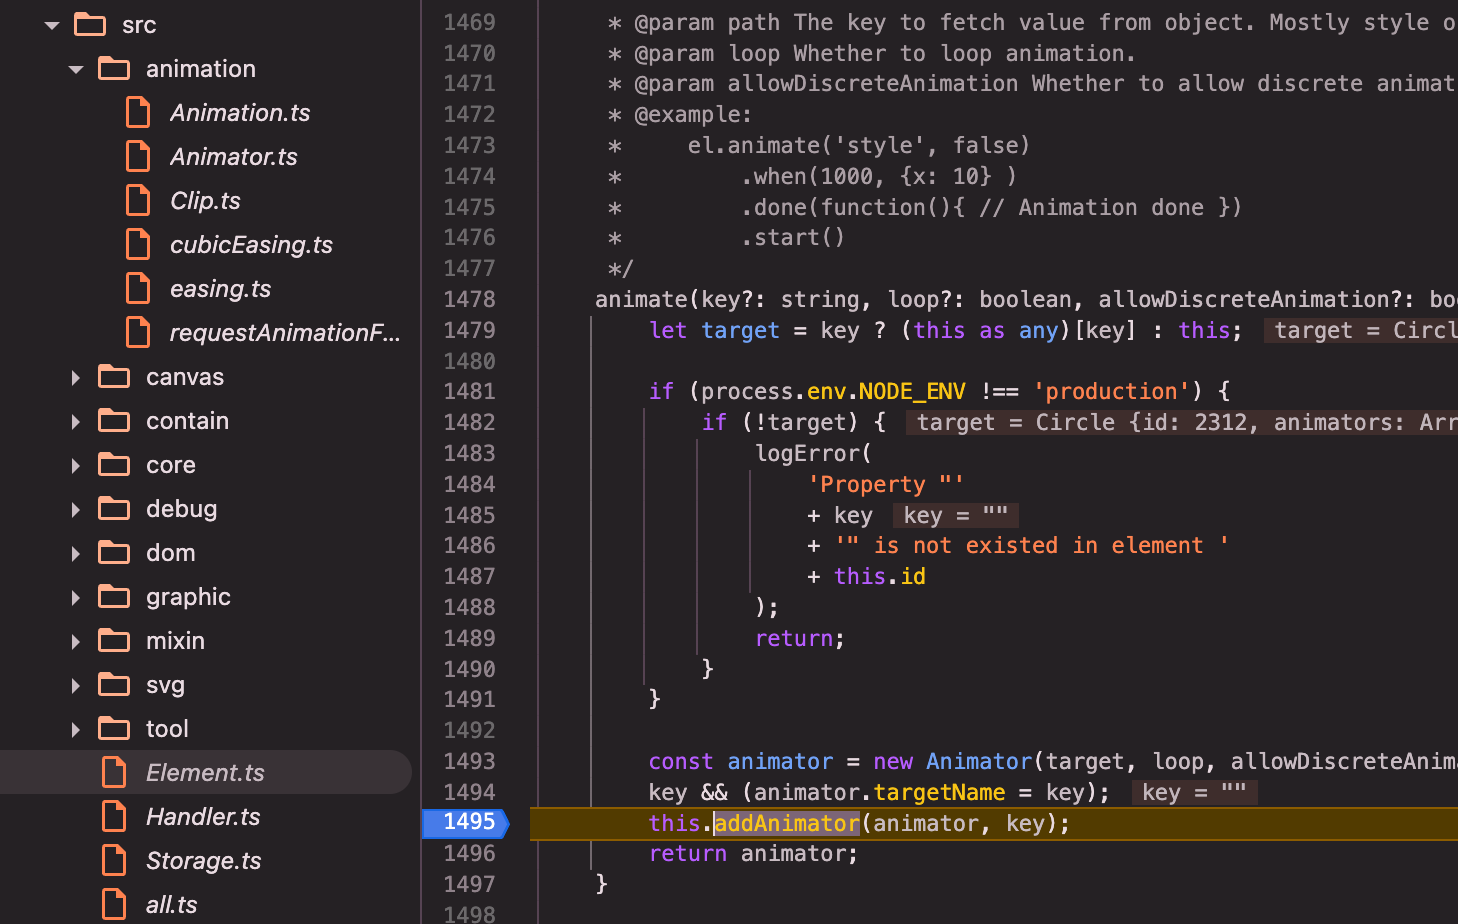The height and width of the screenshot is (924, 1458).
Task: Toggle the breakpoint on line 1495
Action: [468, 822]
